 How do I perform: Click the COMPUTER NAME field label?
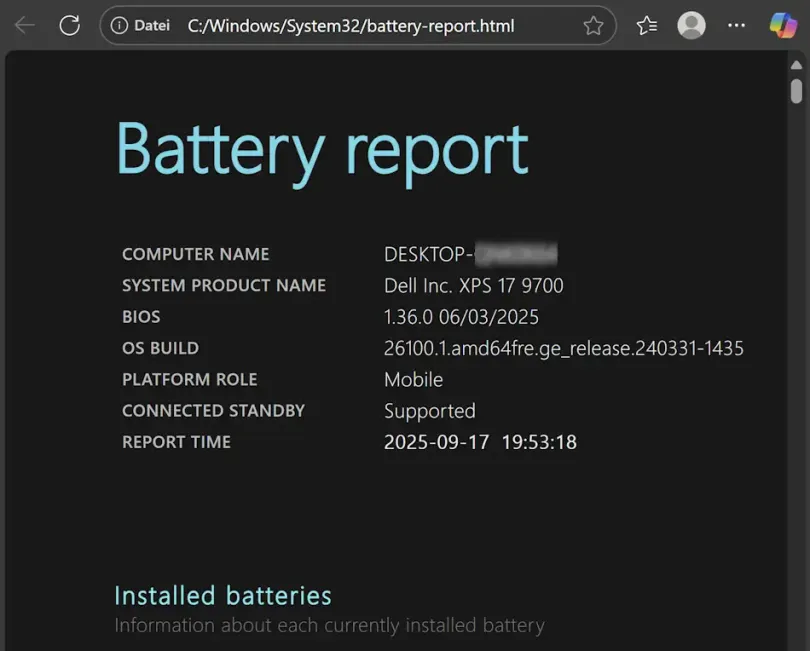(x=195, y=254)
